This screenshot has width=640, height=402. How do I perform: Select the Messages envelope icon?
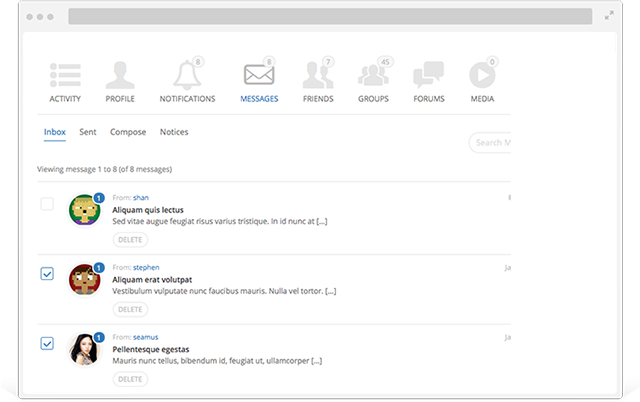tap(259, 76)
